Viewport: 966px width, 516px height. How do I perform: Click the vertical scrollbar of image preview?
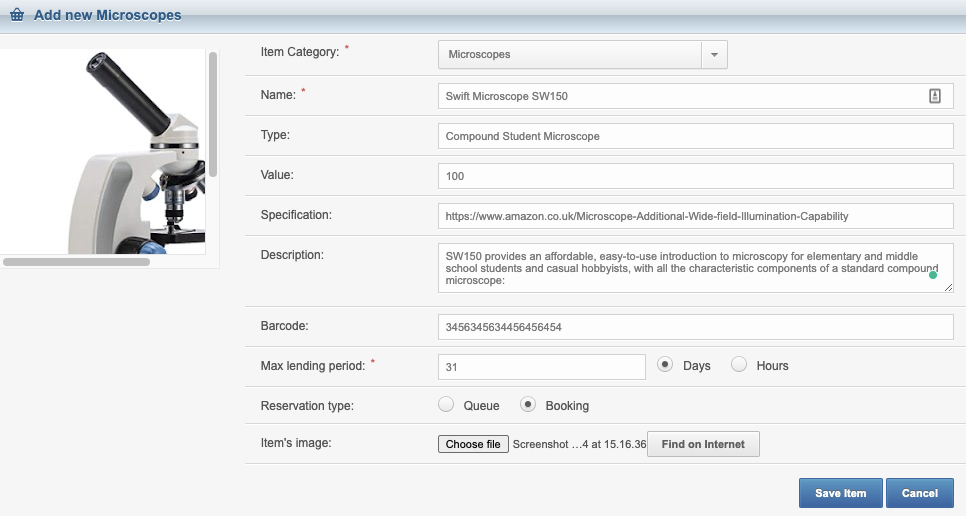coord(213,115)
